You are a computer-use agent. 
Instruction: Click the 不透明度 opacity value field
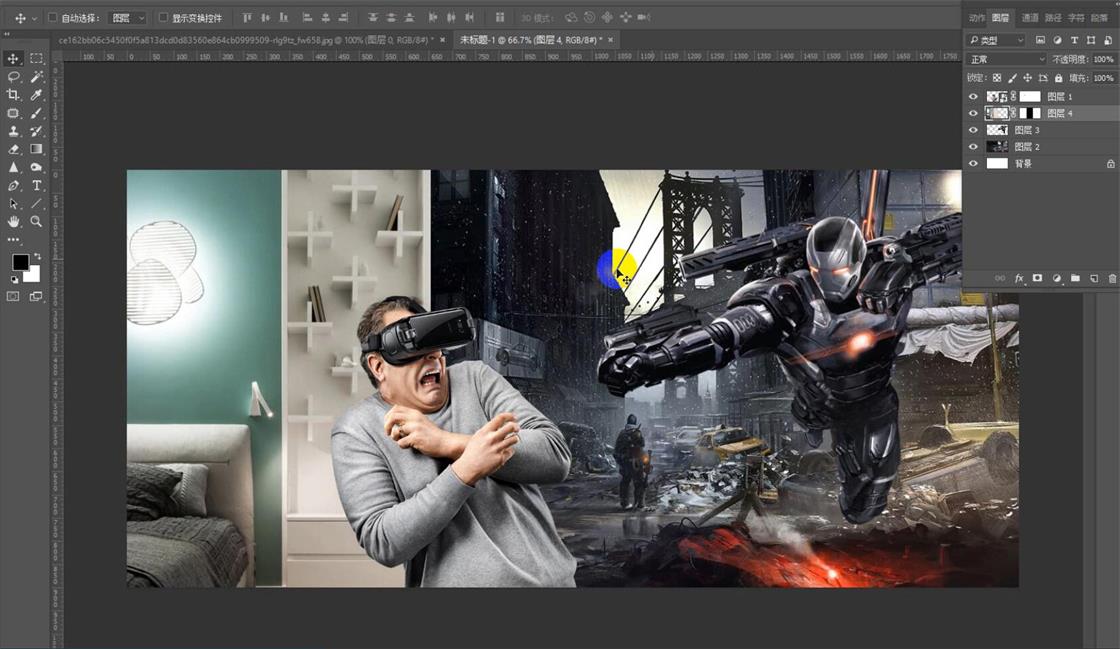click(x=1102, y=58)
